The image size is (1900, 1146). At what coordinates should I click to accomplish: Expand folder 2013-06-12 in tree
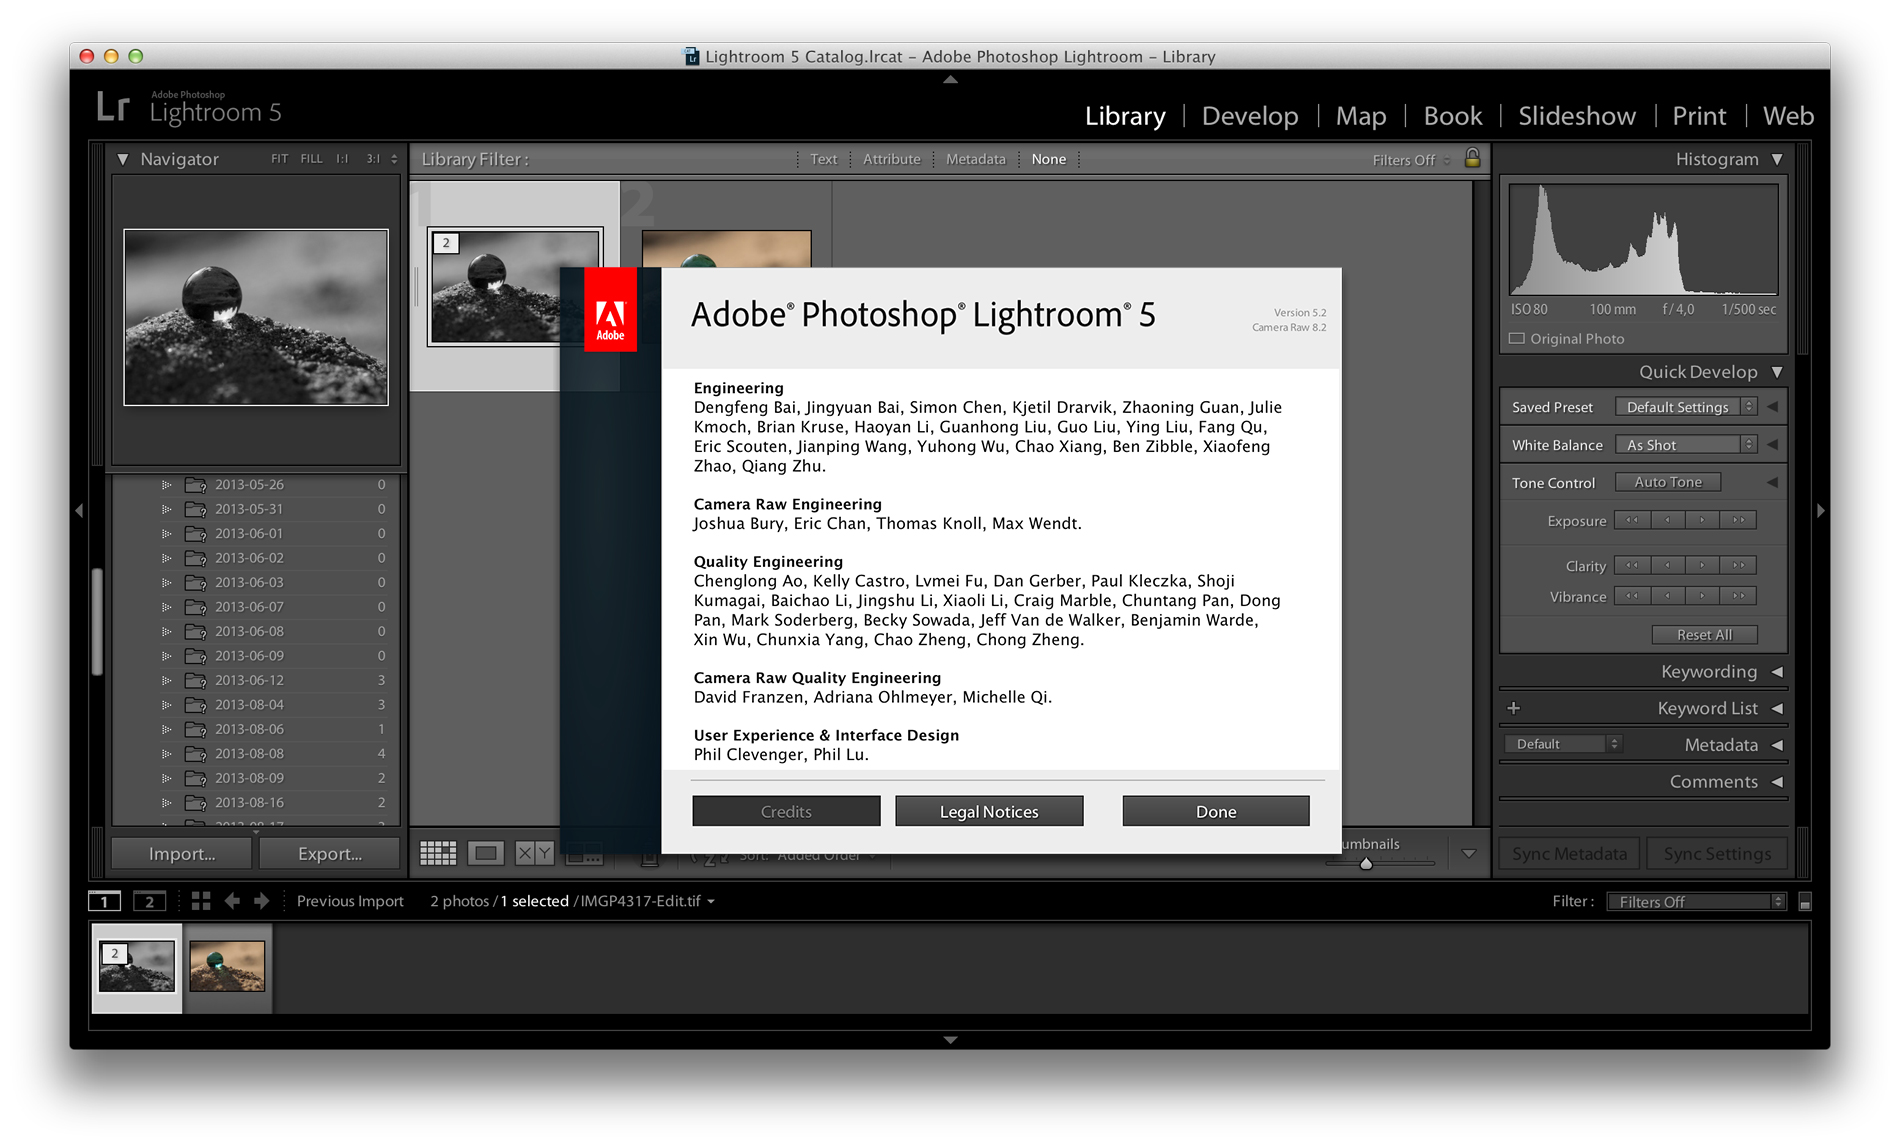(x=166, y=680)
